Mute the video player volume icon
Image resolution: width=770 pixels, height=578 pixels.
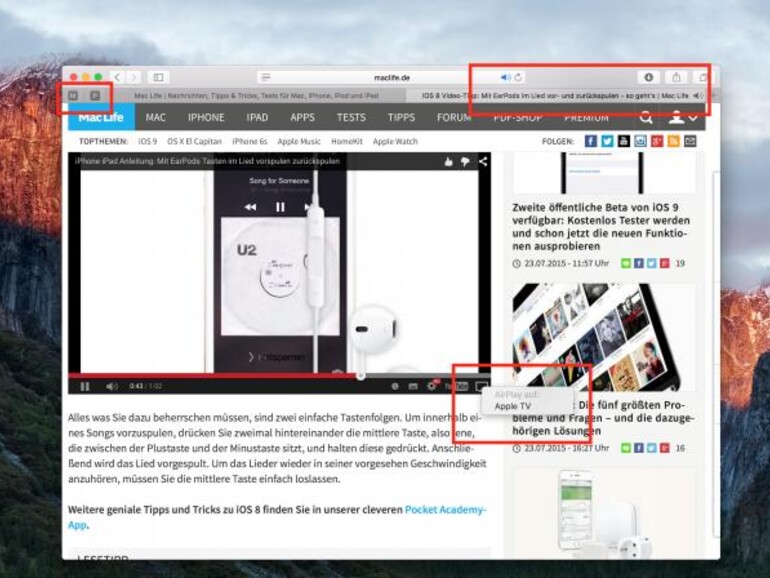click(x=111, y=386)
